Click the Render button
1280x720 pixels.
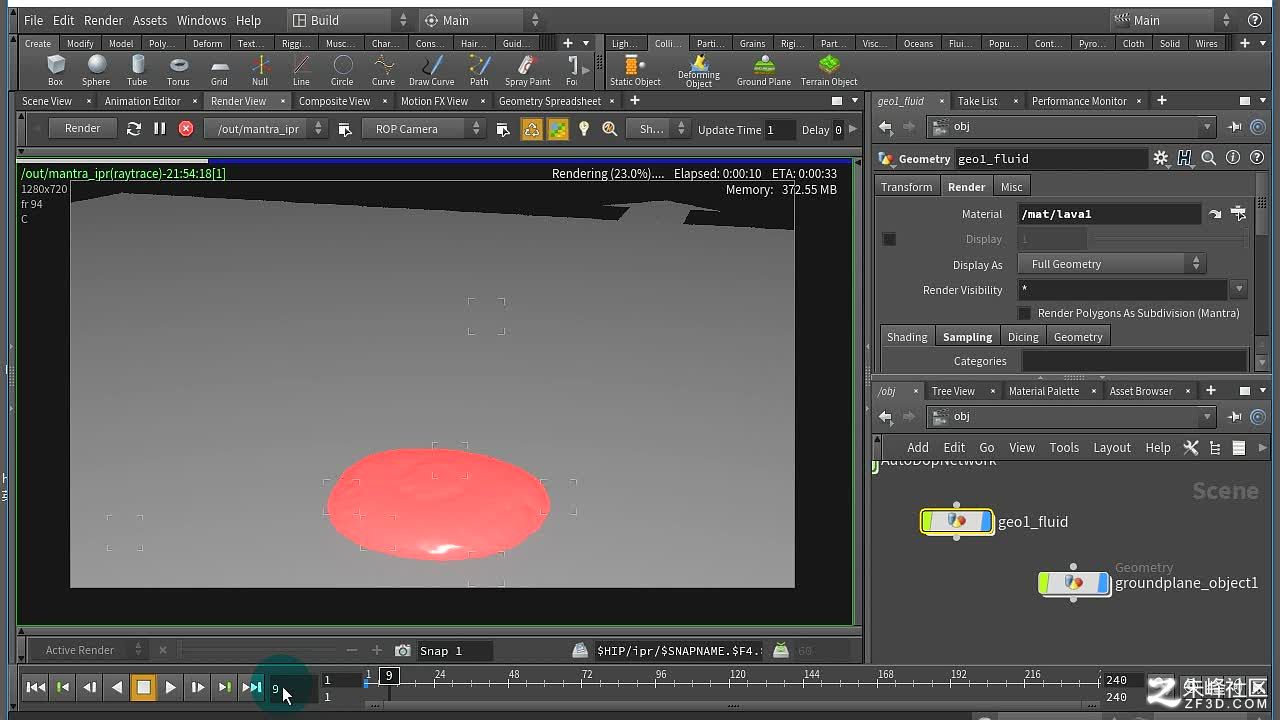82,129
